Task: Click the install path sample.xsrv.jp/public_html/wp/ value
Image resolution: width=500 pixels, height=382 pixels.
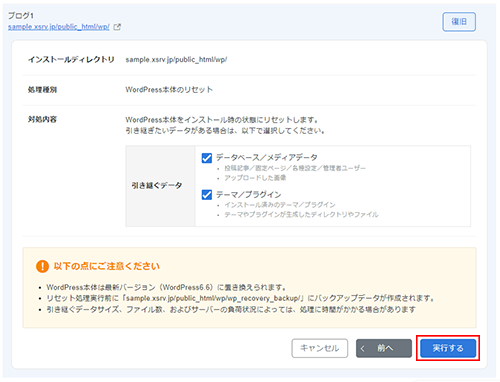Action: tap(176, 59)
